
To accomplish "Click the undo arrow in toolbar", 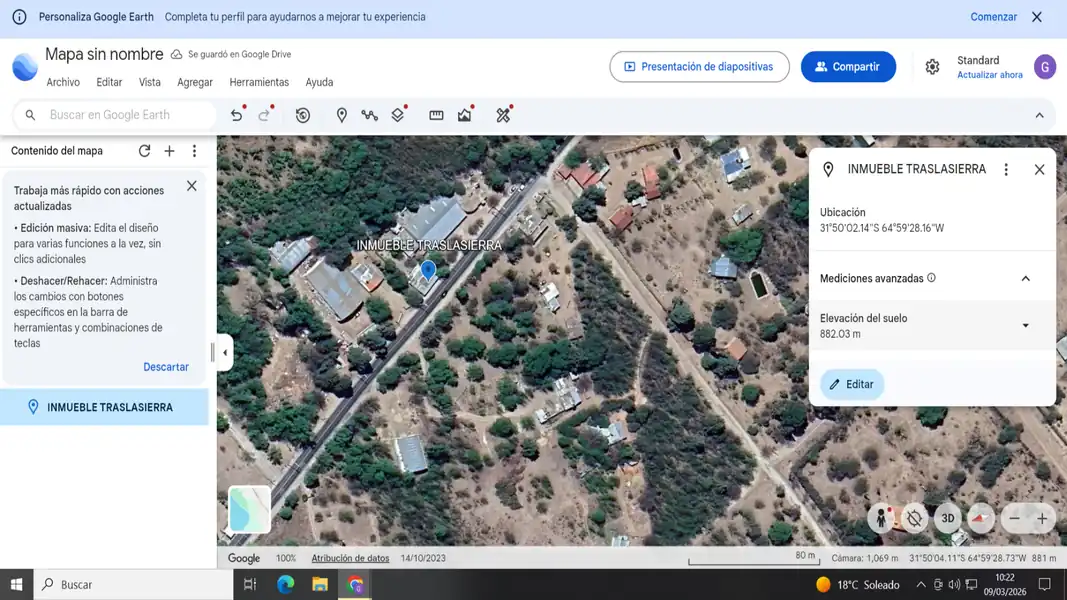I will [x=236, y=116].
